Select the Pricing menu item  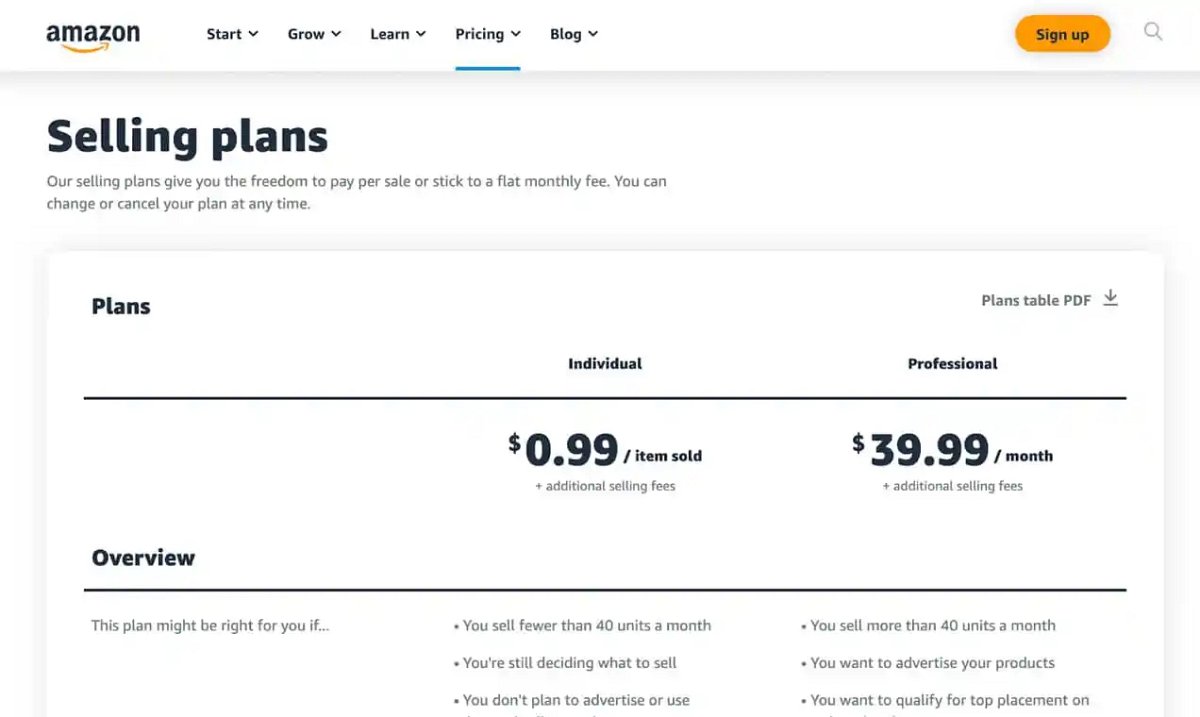[x=480, y=33]
